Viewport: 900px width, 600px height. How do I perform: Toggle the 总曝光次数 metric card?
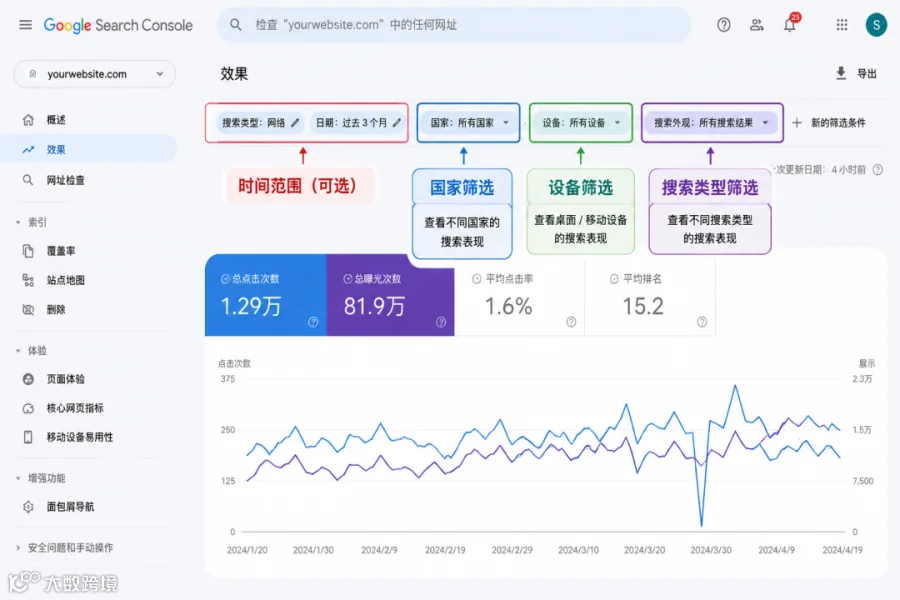(x=390, y=295)
